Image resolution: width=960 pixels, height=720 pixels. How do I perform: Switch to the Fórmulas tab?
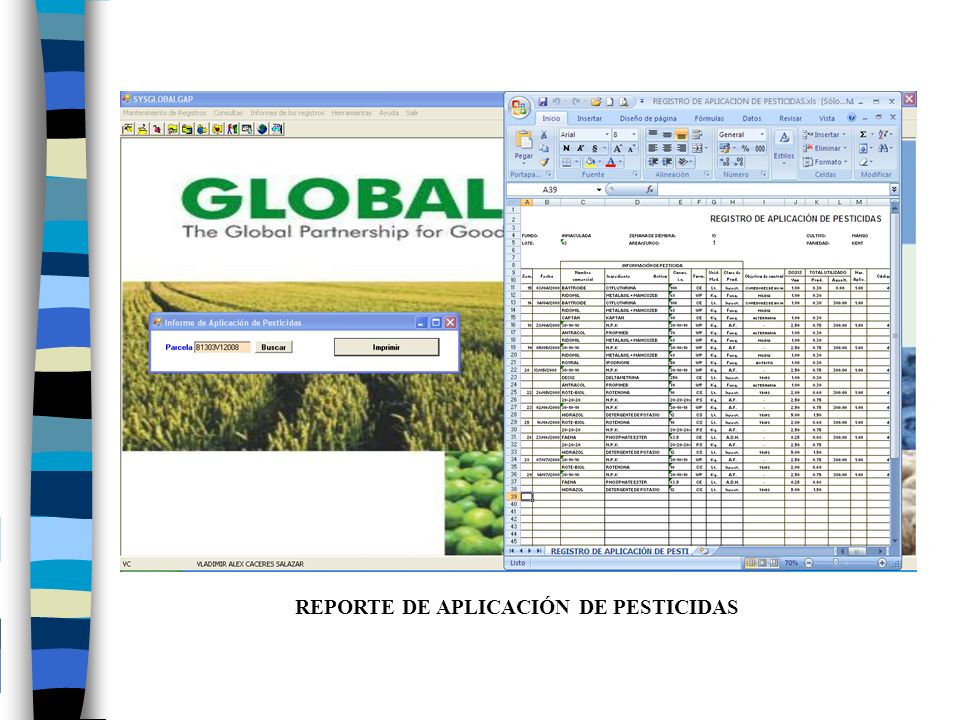coord(709,118)
